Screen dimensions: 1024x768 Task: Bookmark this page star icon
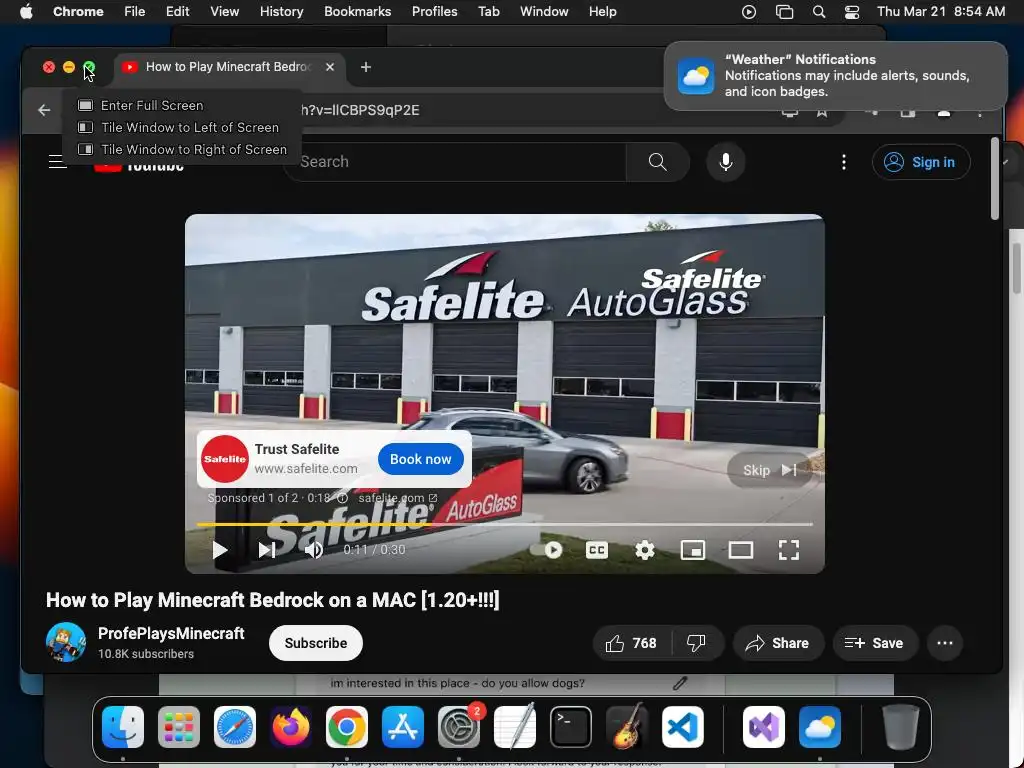tap(822, 112)
